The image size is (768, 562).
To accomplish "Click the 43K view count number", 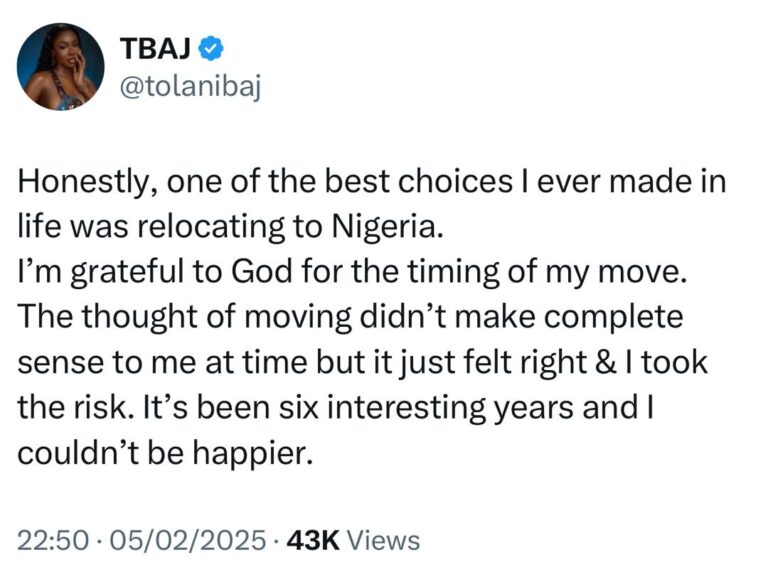I will point(314,540).
